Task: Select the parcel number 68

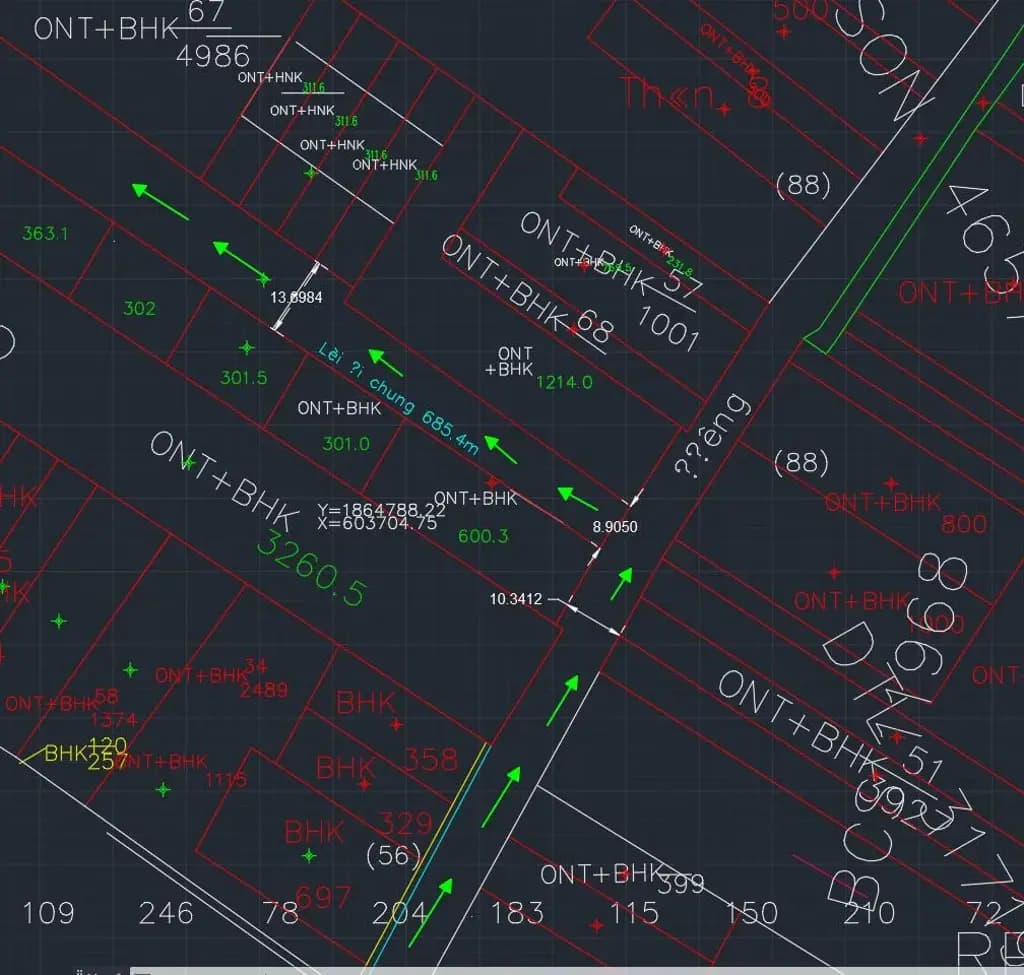Action: [593, 325]
